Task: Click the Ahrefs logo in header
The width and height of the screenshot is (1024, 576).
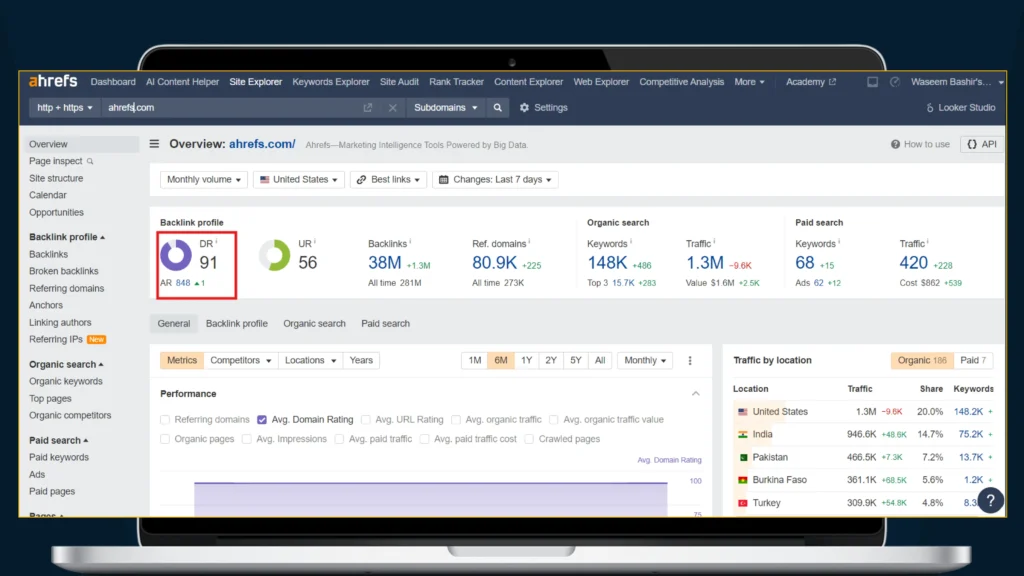Action: pyautogui.click(x=54, y=82)
